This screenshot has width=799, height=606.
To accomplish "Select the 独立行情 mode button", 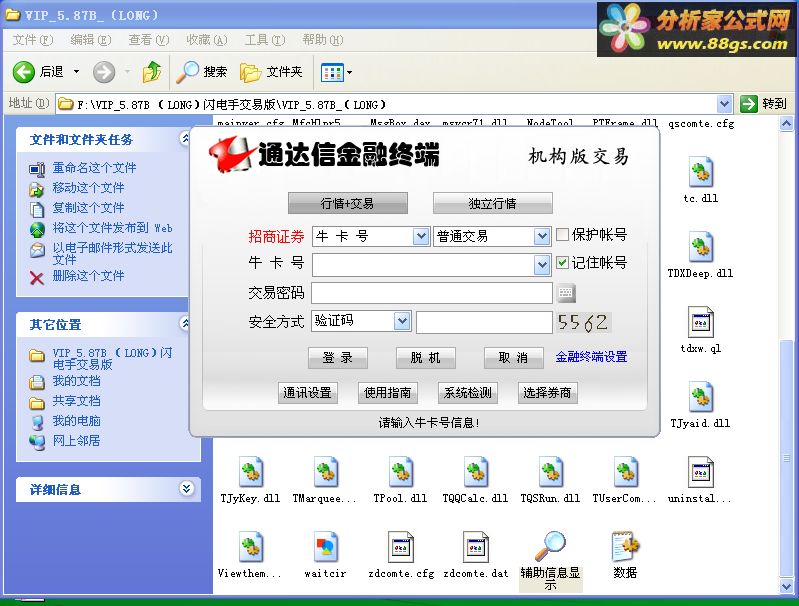I will (x=493, y=203).
